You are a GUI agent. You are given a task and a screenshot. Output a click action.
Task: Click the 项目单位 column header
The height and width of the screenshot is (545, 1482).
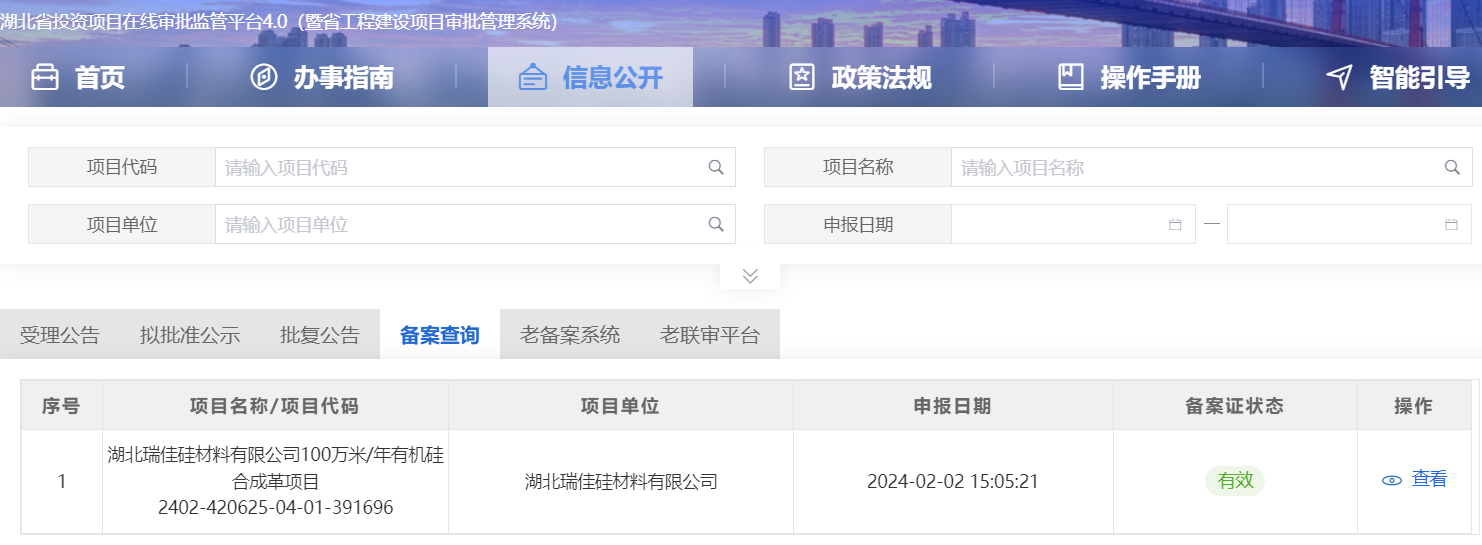(x=620, y=406)
